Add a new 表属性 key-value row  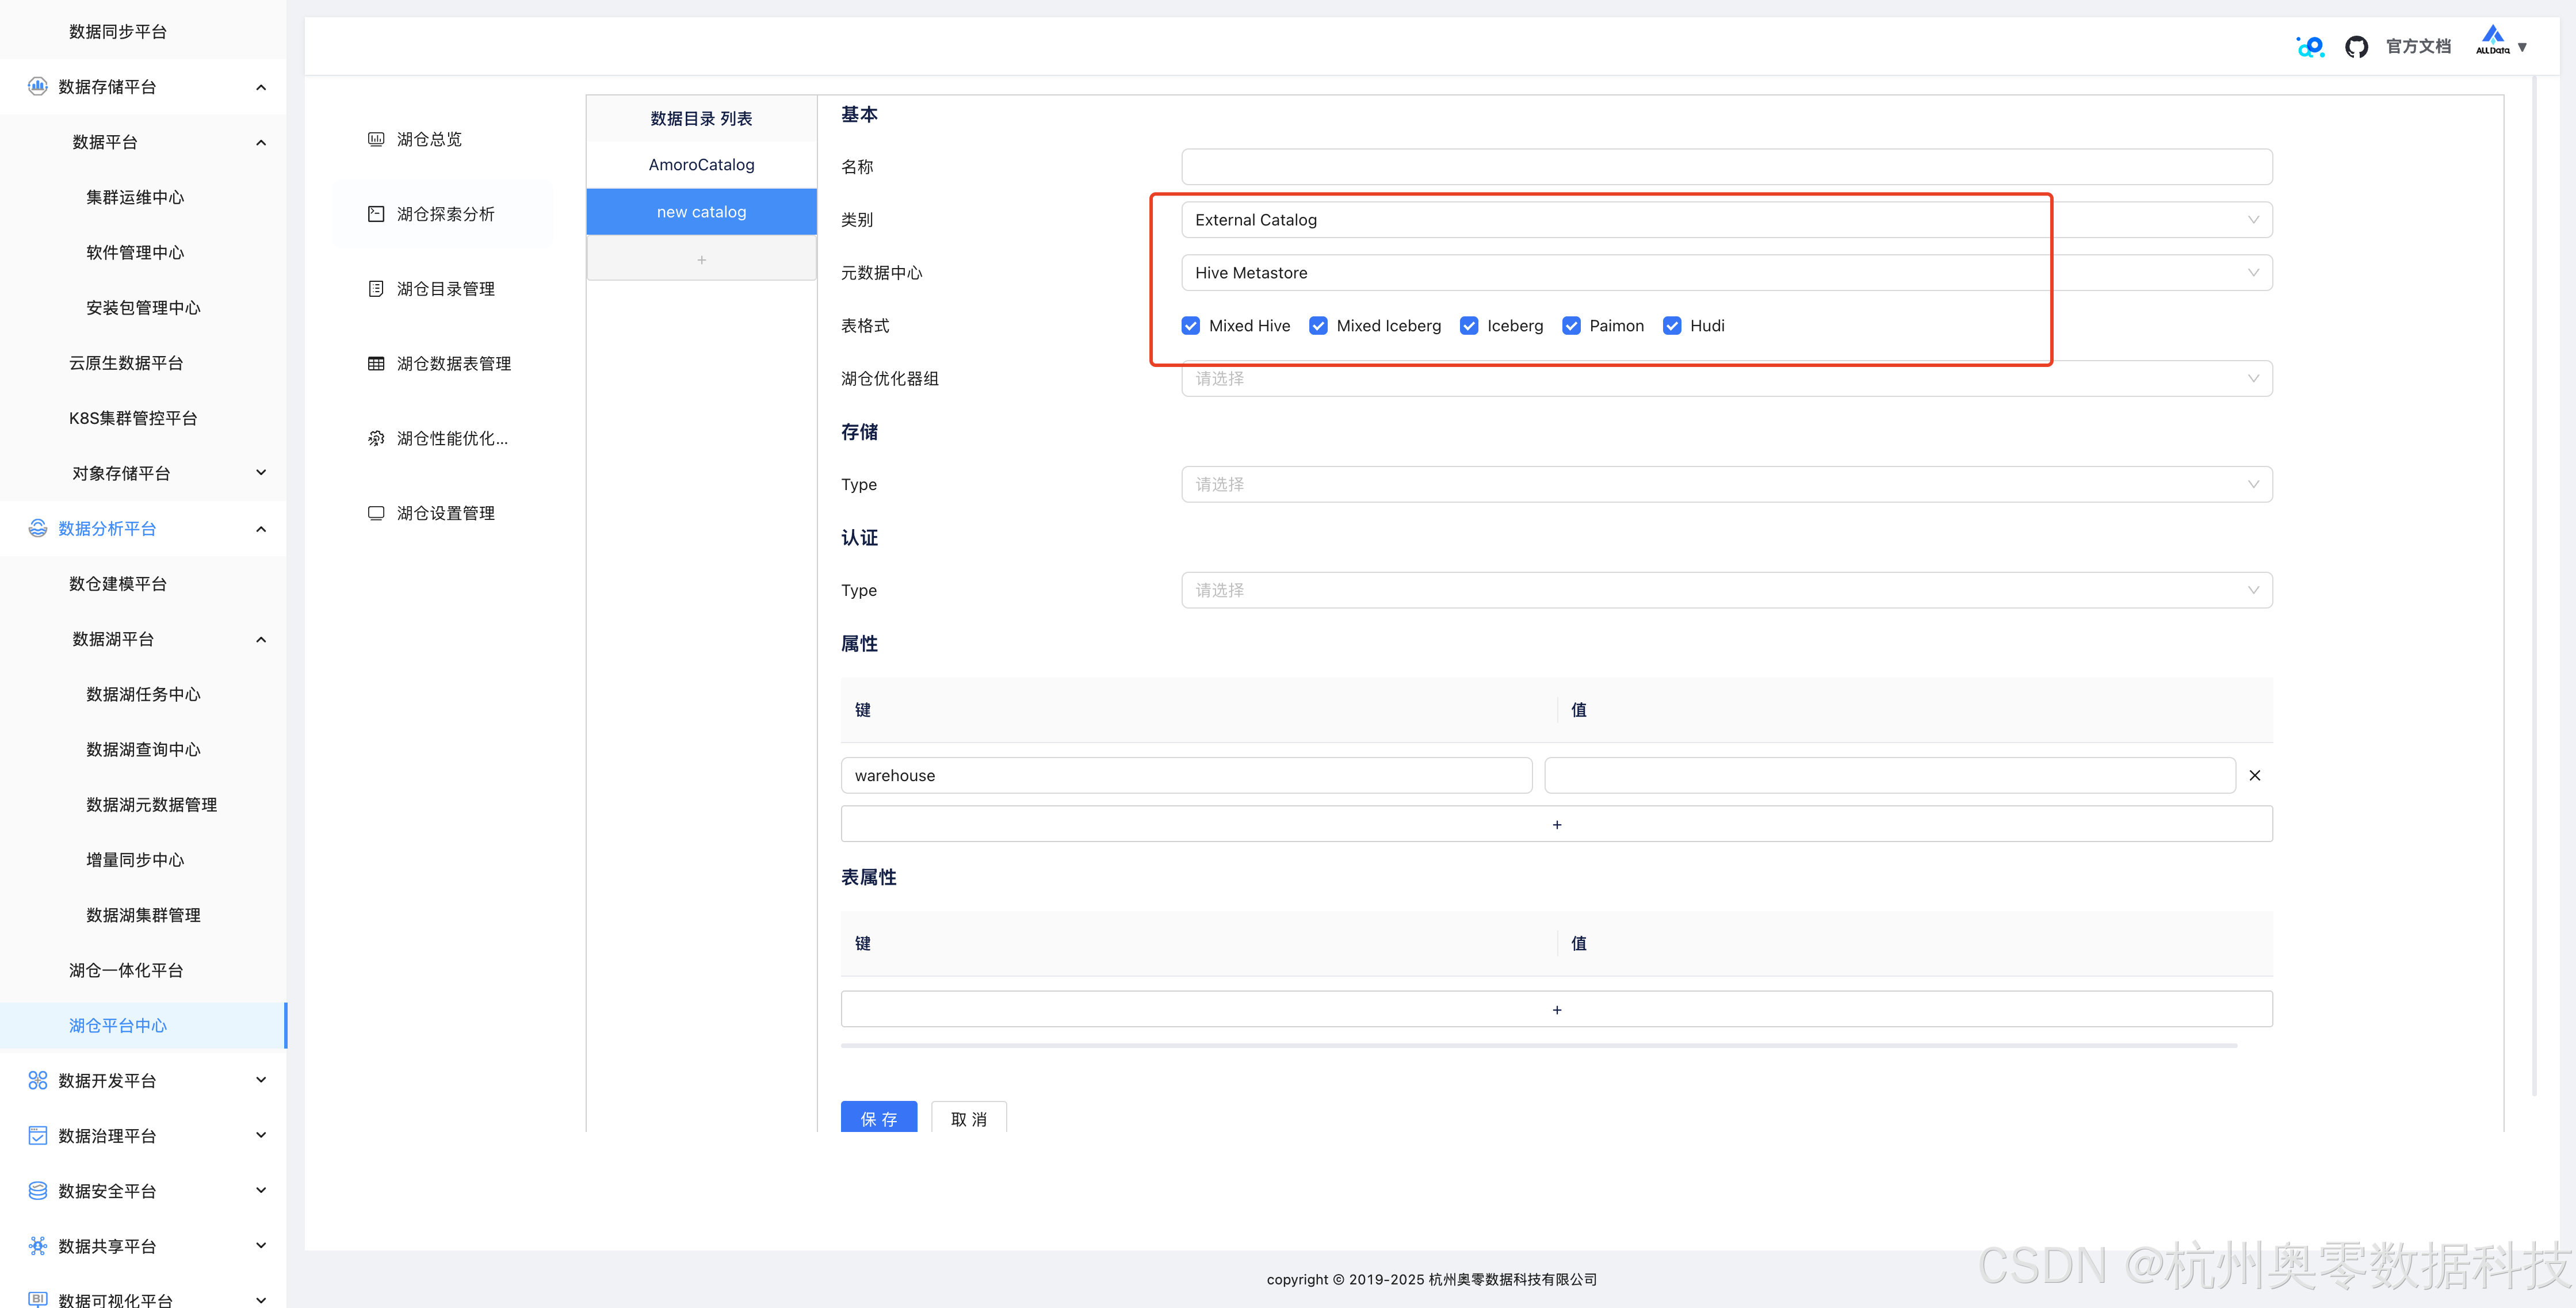[x=1557, y=1009]
